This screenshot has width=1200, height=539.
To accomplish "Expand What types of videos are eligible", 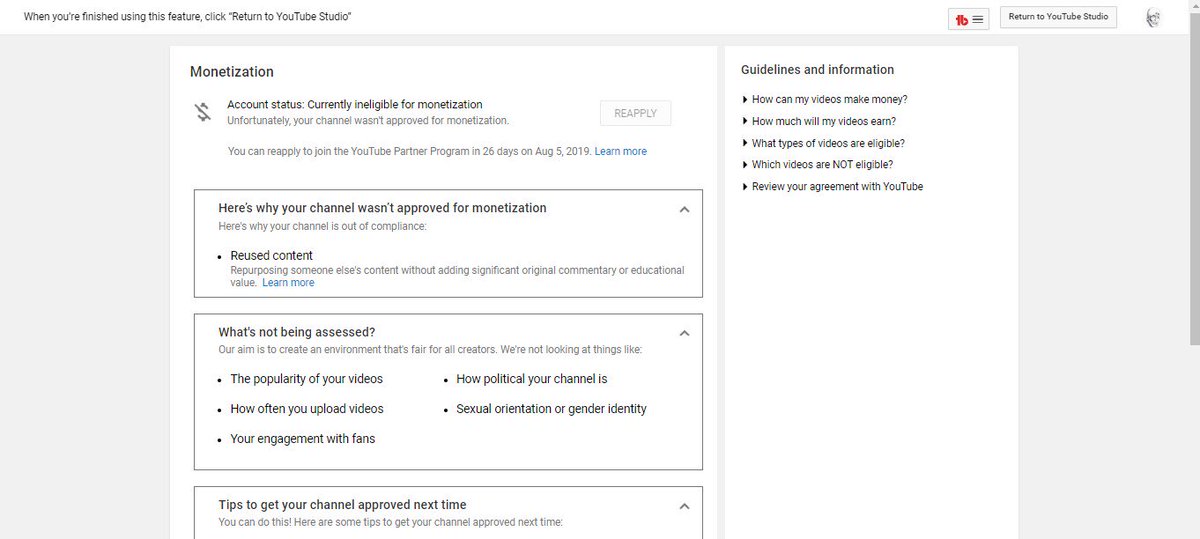I will point(823,144).
